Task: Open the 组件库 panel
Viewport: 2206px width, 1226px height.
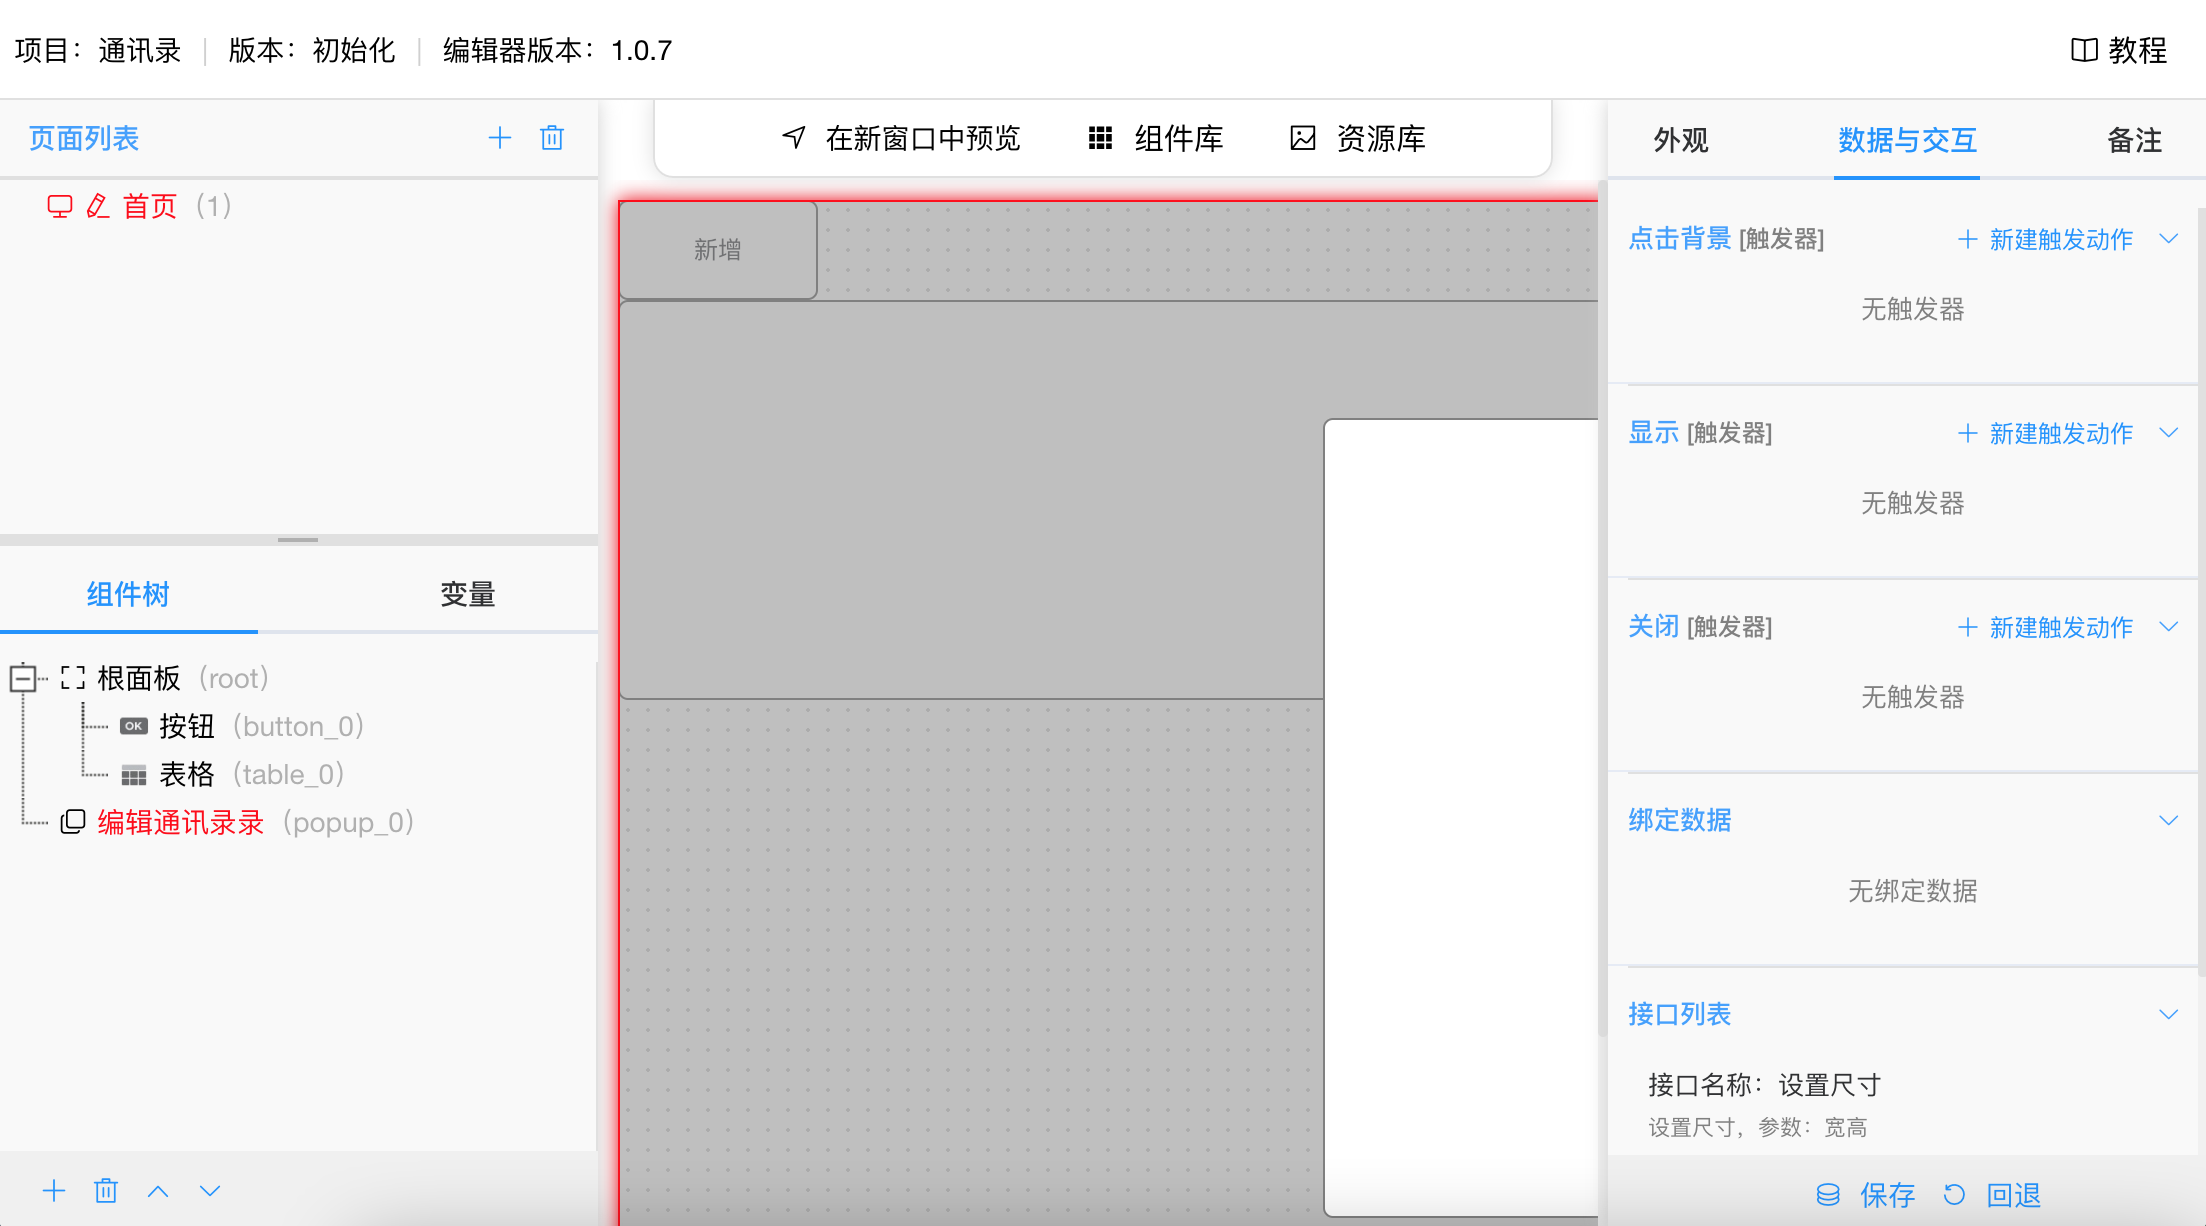Action: [x=1156, y=138]
